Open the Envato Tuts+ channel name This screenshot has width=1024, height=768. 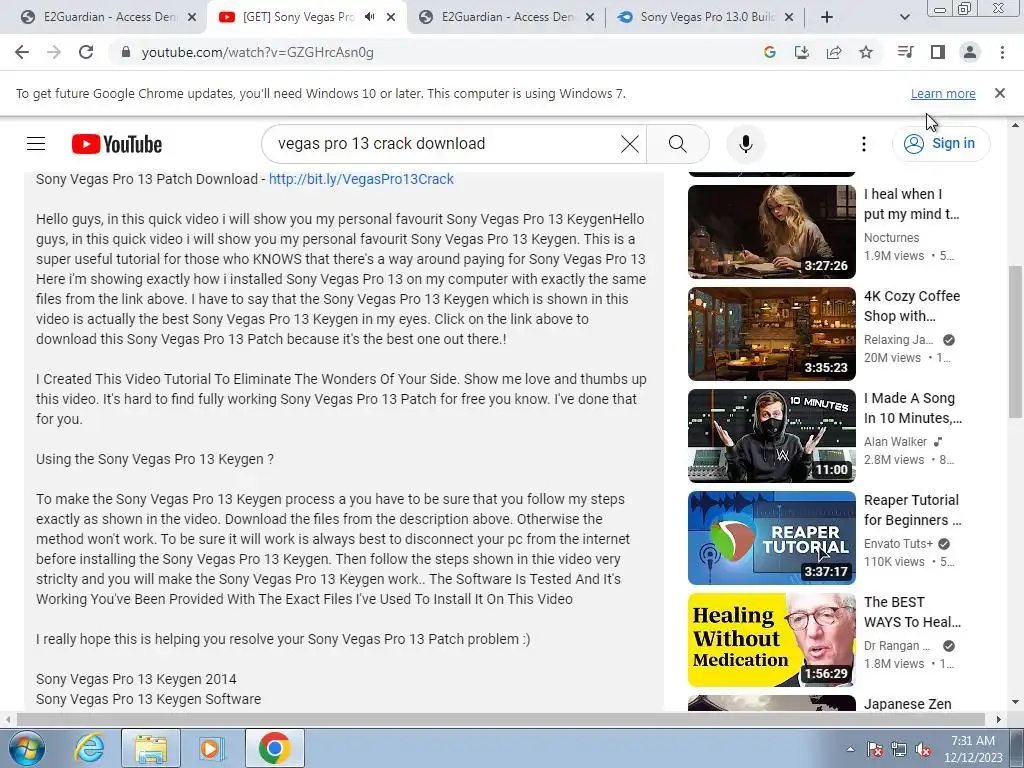pos(899,543)
